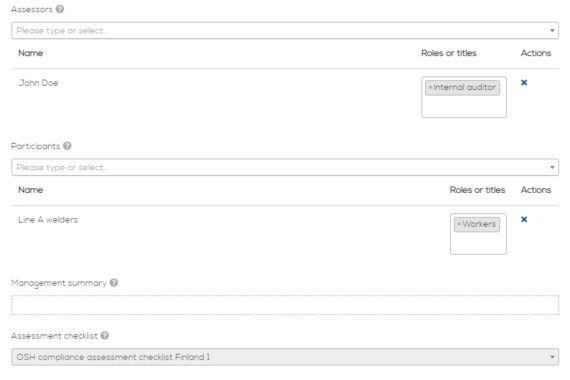The width and height of the screenshot is (570, 380).
Task: Expand the Participants dropdown arrow
Action: click(552, 167)
